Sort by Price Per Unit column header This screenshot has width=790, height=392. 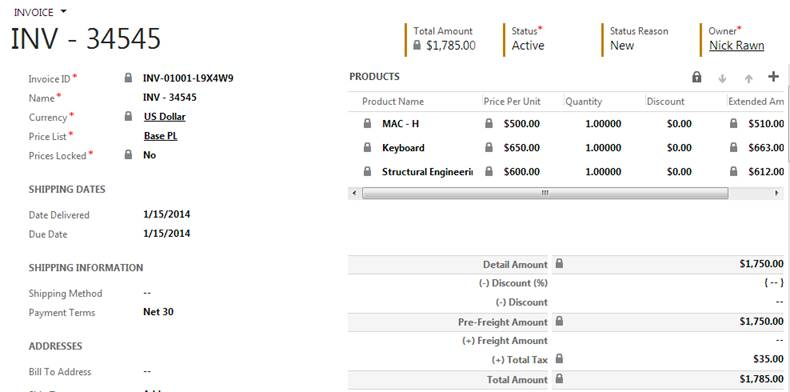(512, 101)
